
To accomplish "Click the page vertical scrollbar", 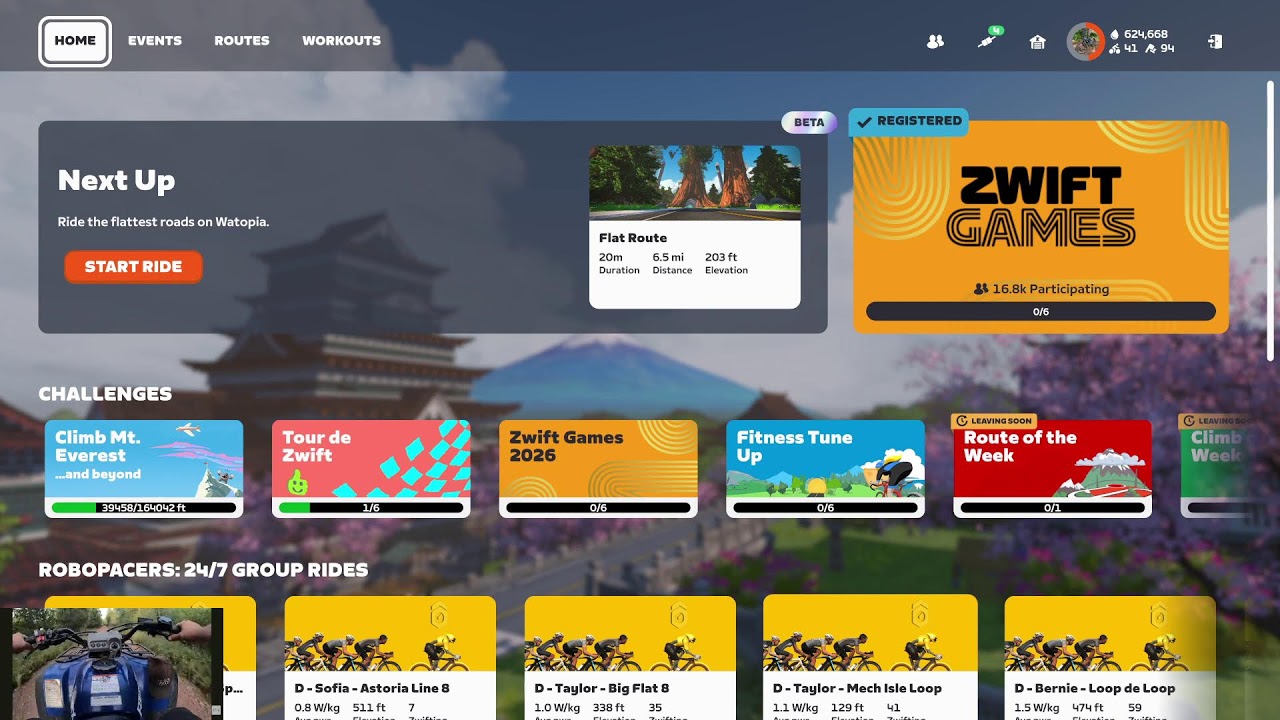I will [x=1271, y=220].
